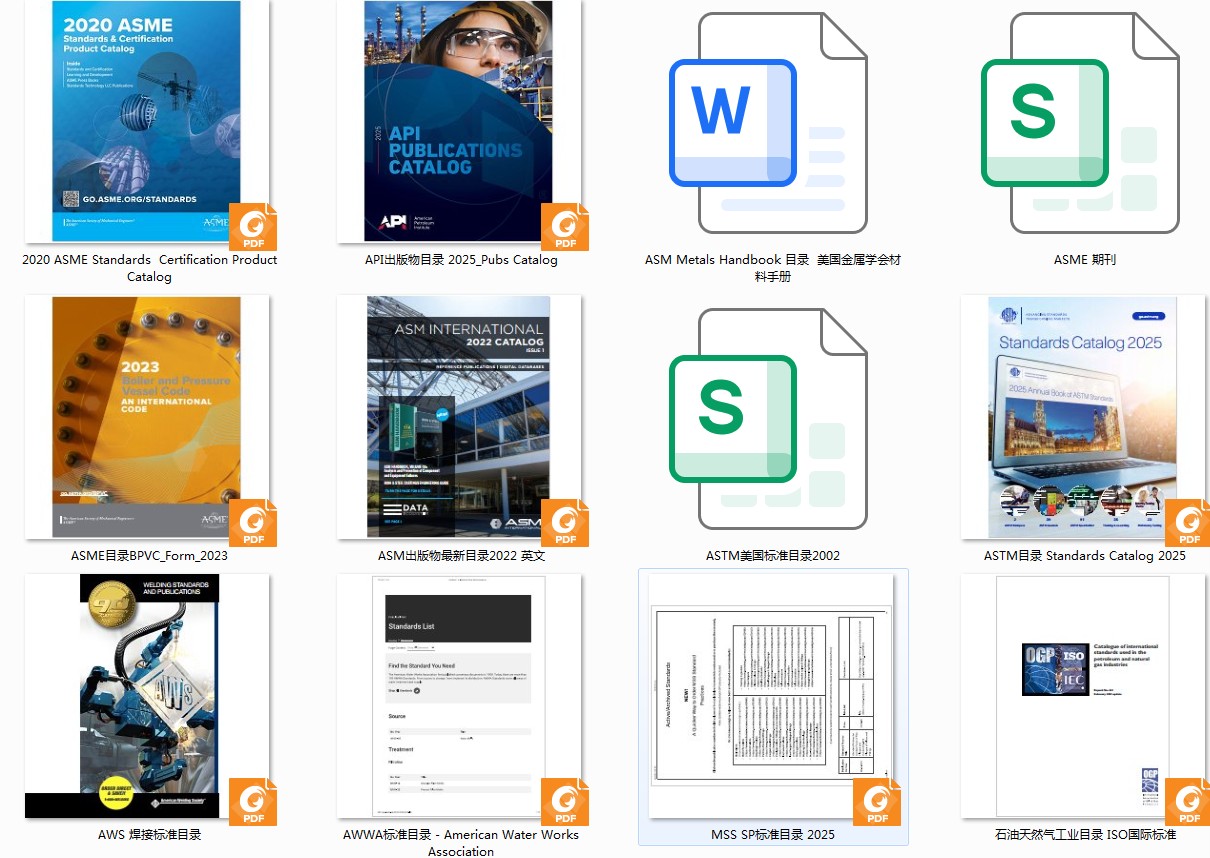Screen dimensions: 1210x858
Task: Click file name 'ASME目录BPVC_Form_2023'
Action: click(149, 556)
